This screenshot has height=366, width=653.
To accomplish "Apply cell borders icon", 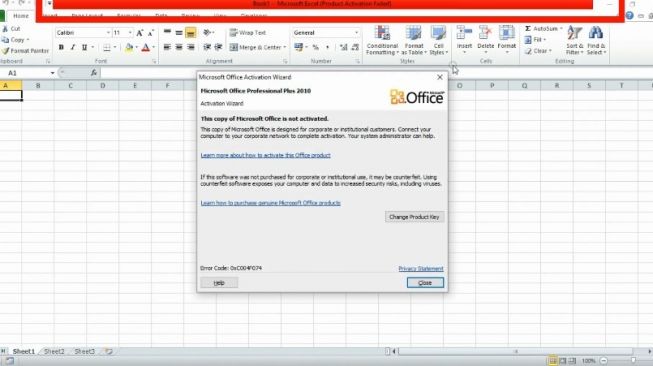I will click(107, 47).
